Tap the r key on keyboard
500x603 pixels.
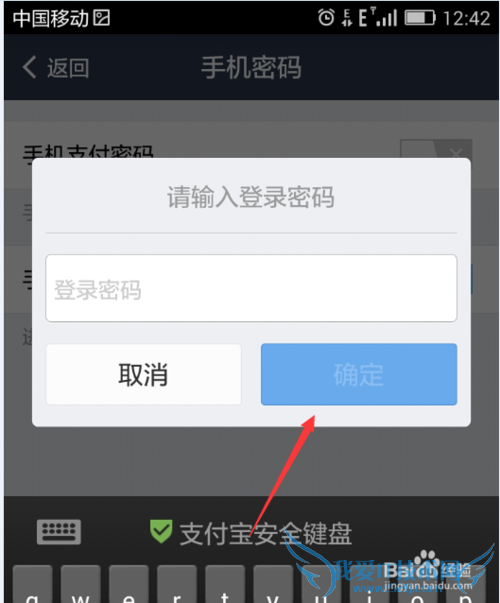pos(177,584)
